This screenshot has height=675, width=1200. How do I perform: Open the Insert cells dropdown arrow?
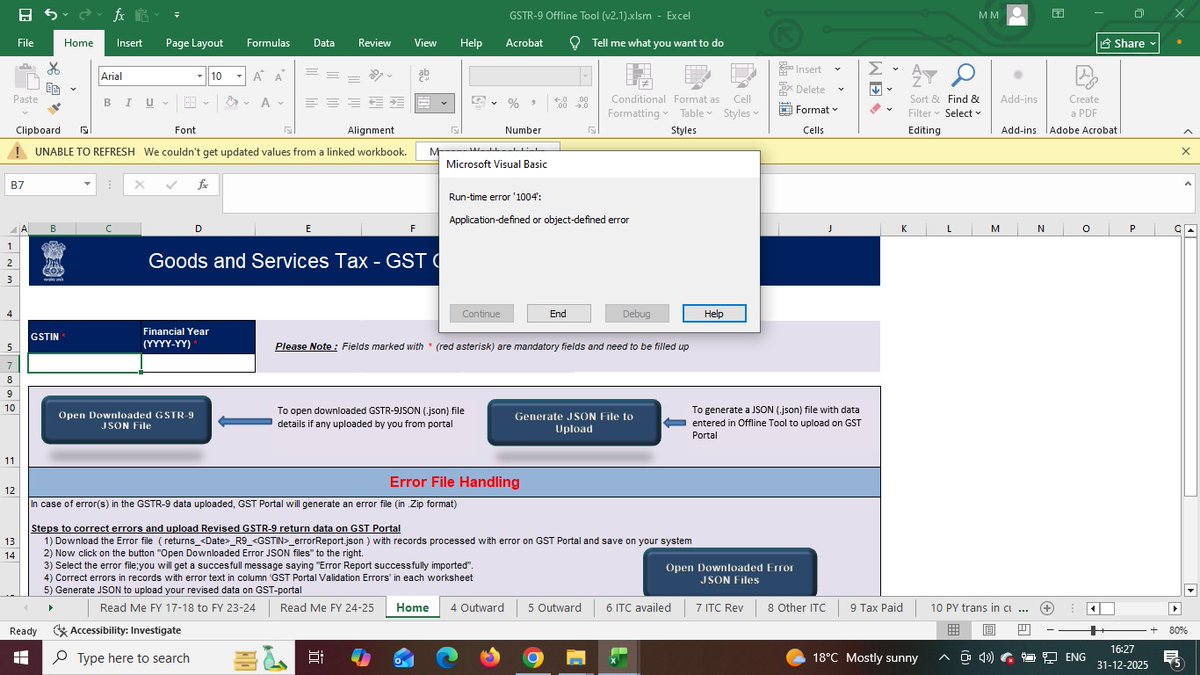(837, 69)
